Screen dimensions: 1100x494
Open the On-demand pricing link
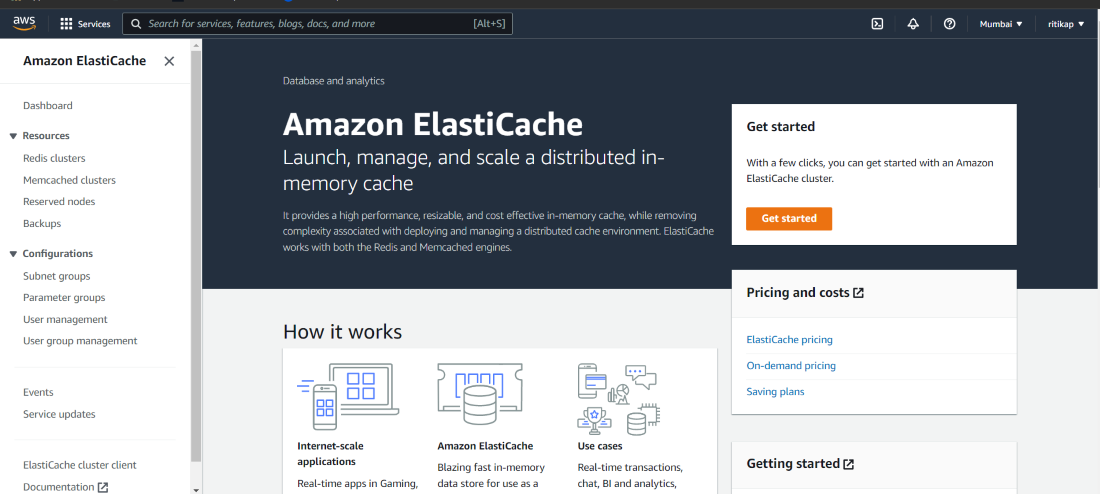click(x=791, y=366)
